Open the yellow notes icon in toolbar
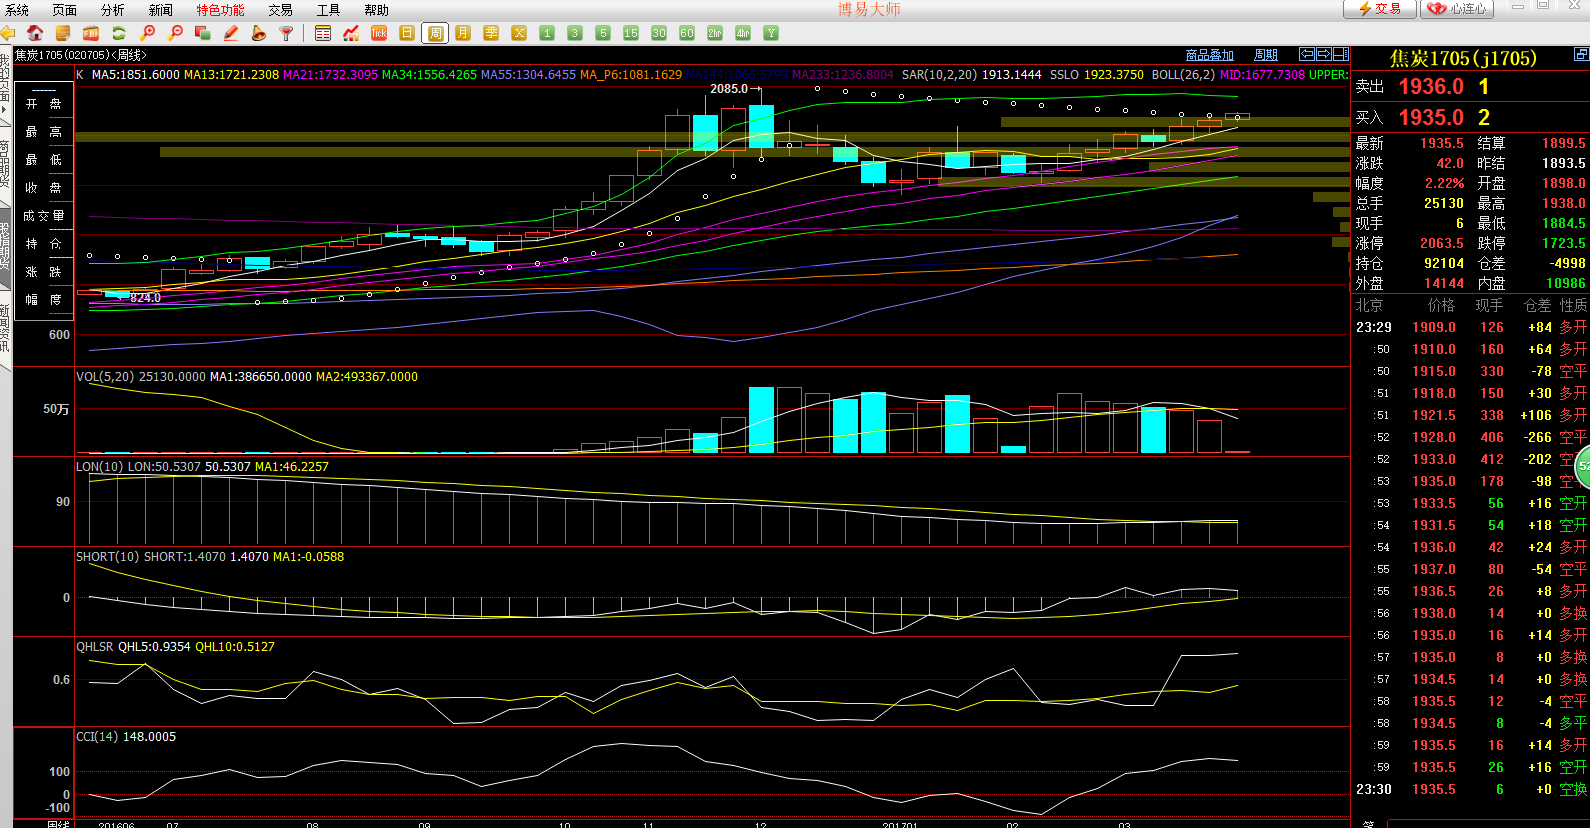The image size is (1590, 828). (63, 33)
